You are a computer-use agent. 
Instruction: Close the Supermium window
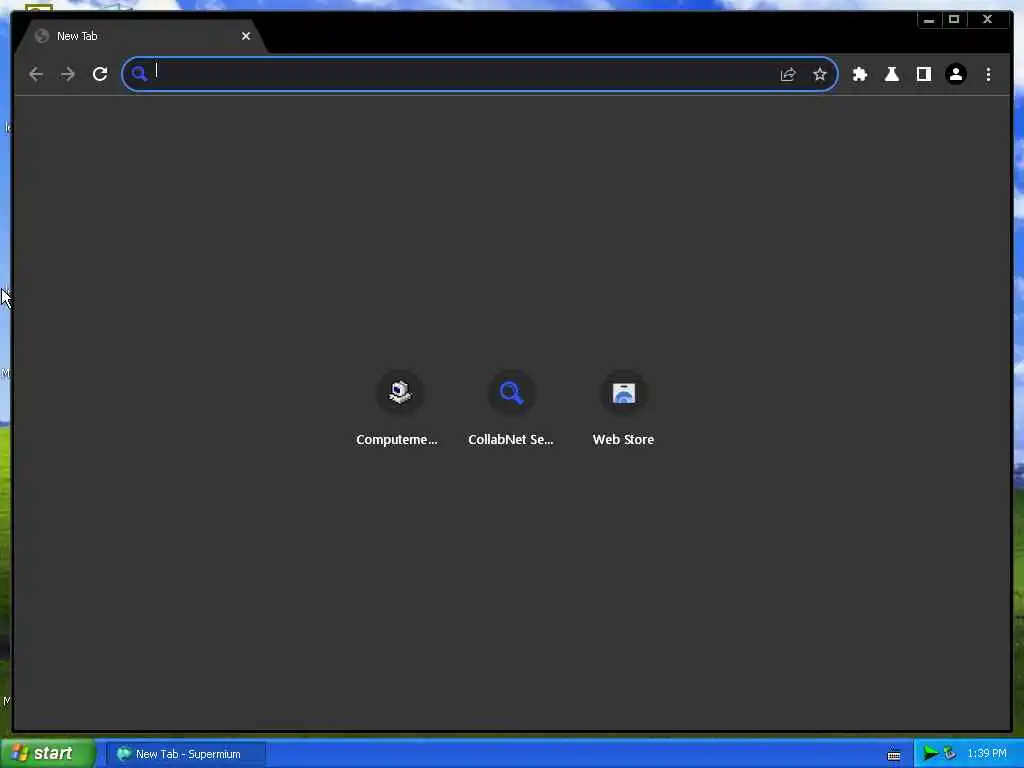click(987, 20)
